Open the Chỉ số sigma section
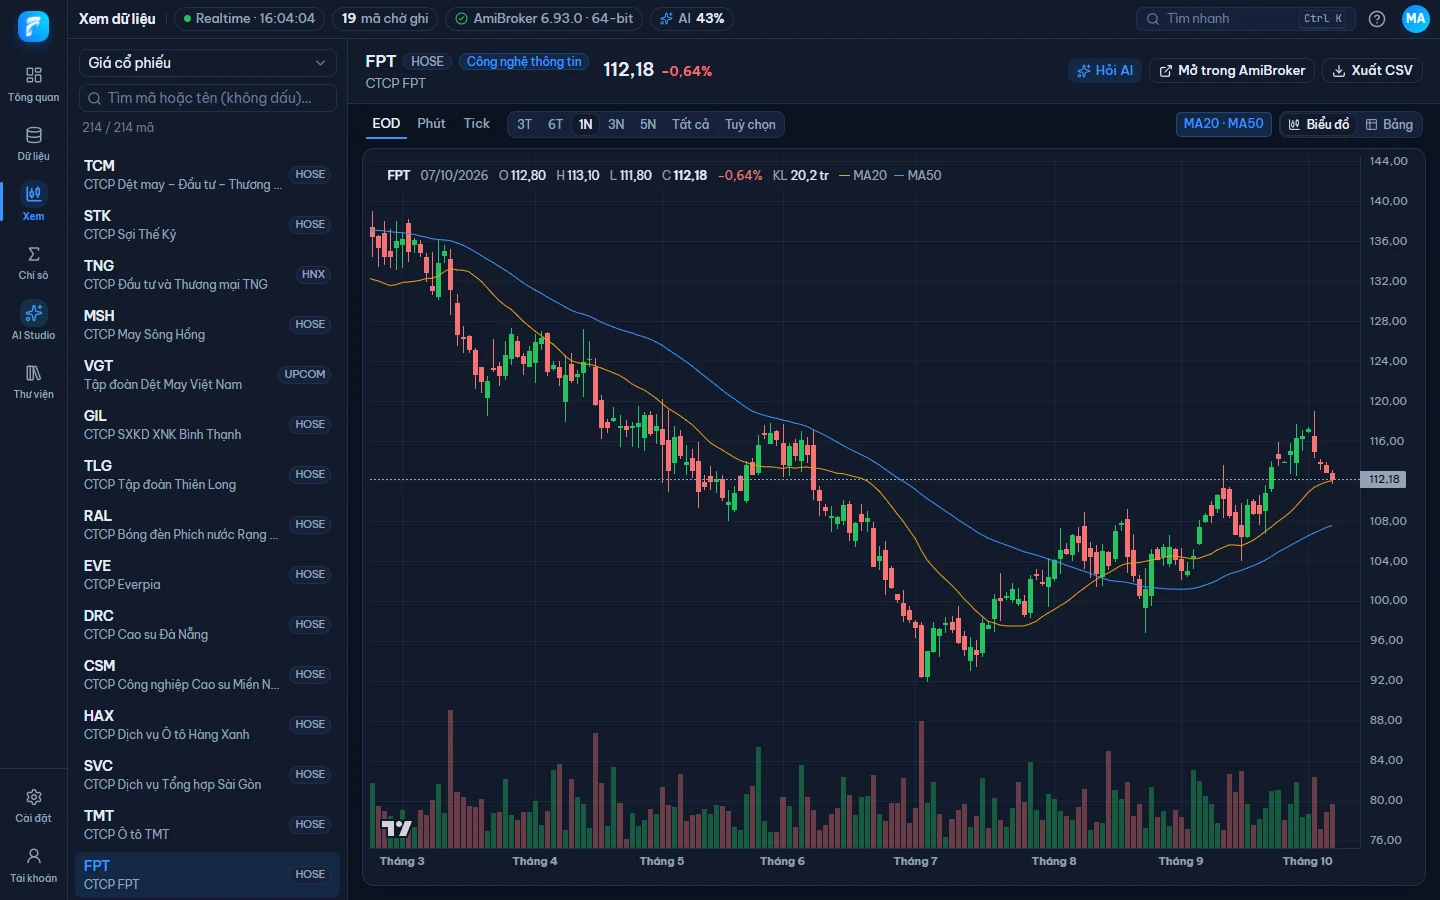 click(33, 262)
